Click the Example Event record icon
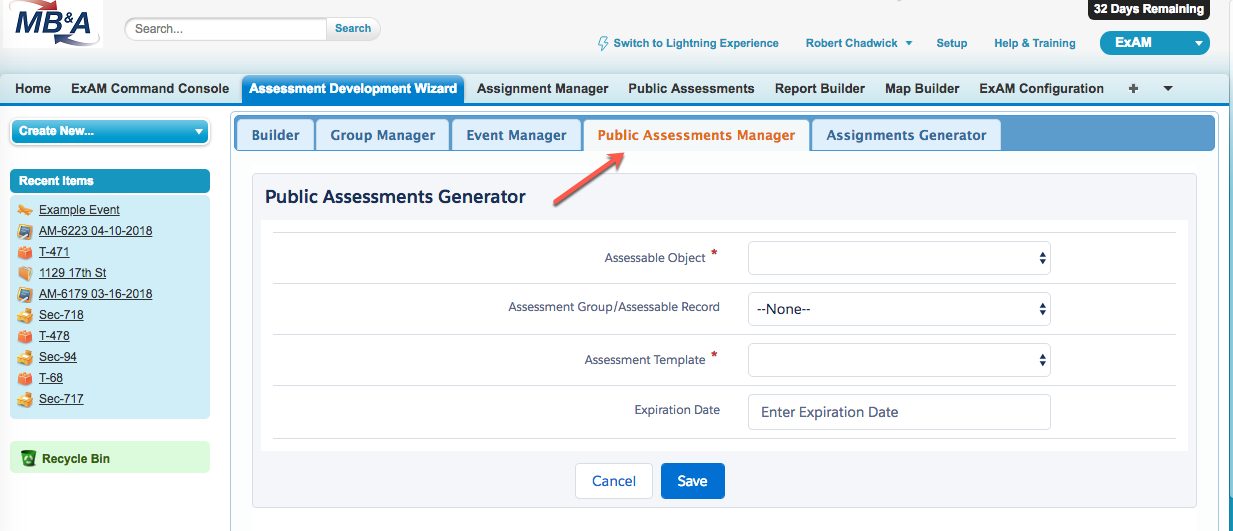This screenshot has height=531, width=1233. 25,210
